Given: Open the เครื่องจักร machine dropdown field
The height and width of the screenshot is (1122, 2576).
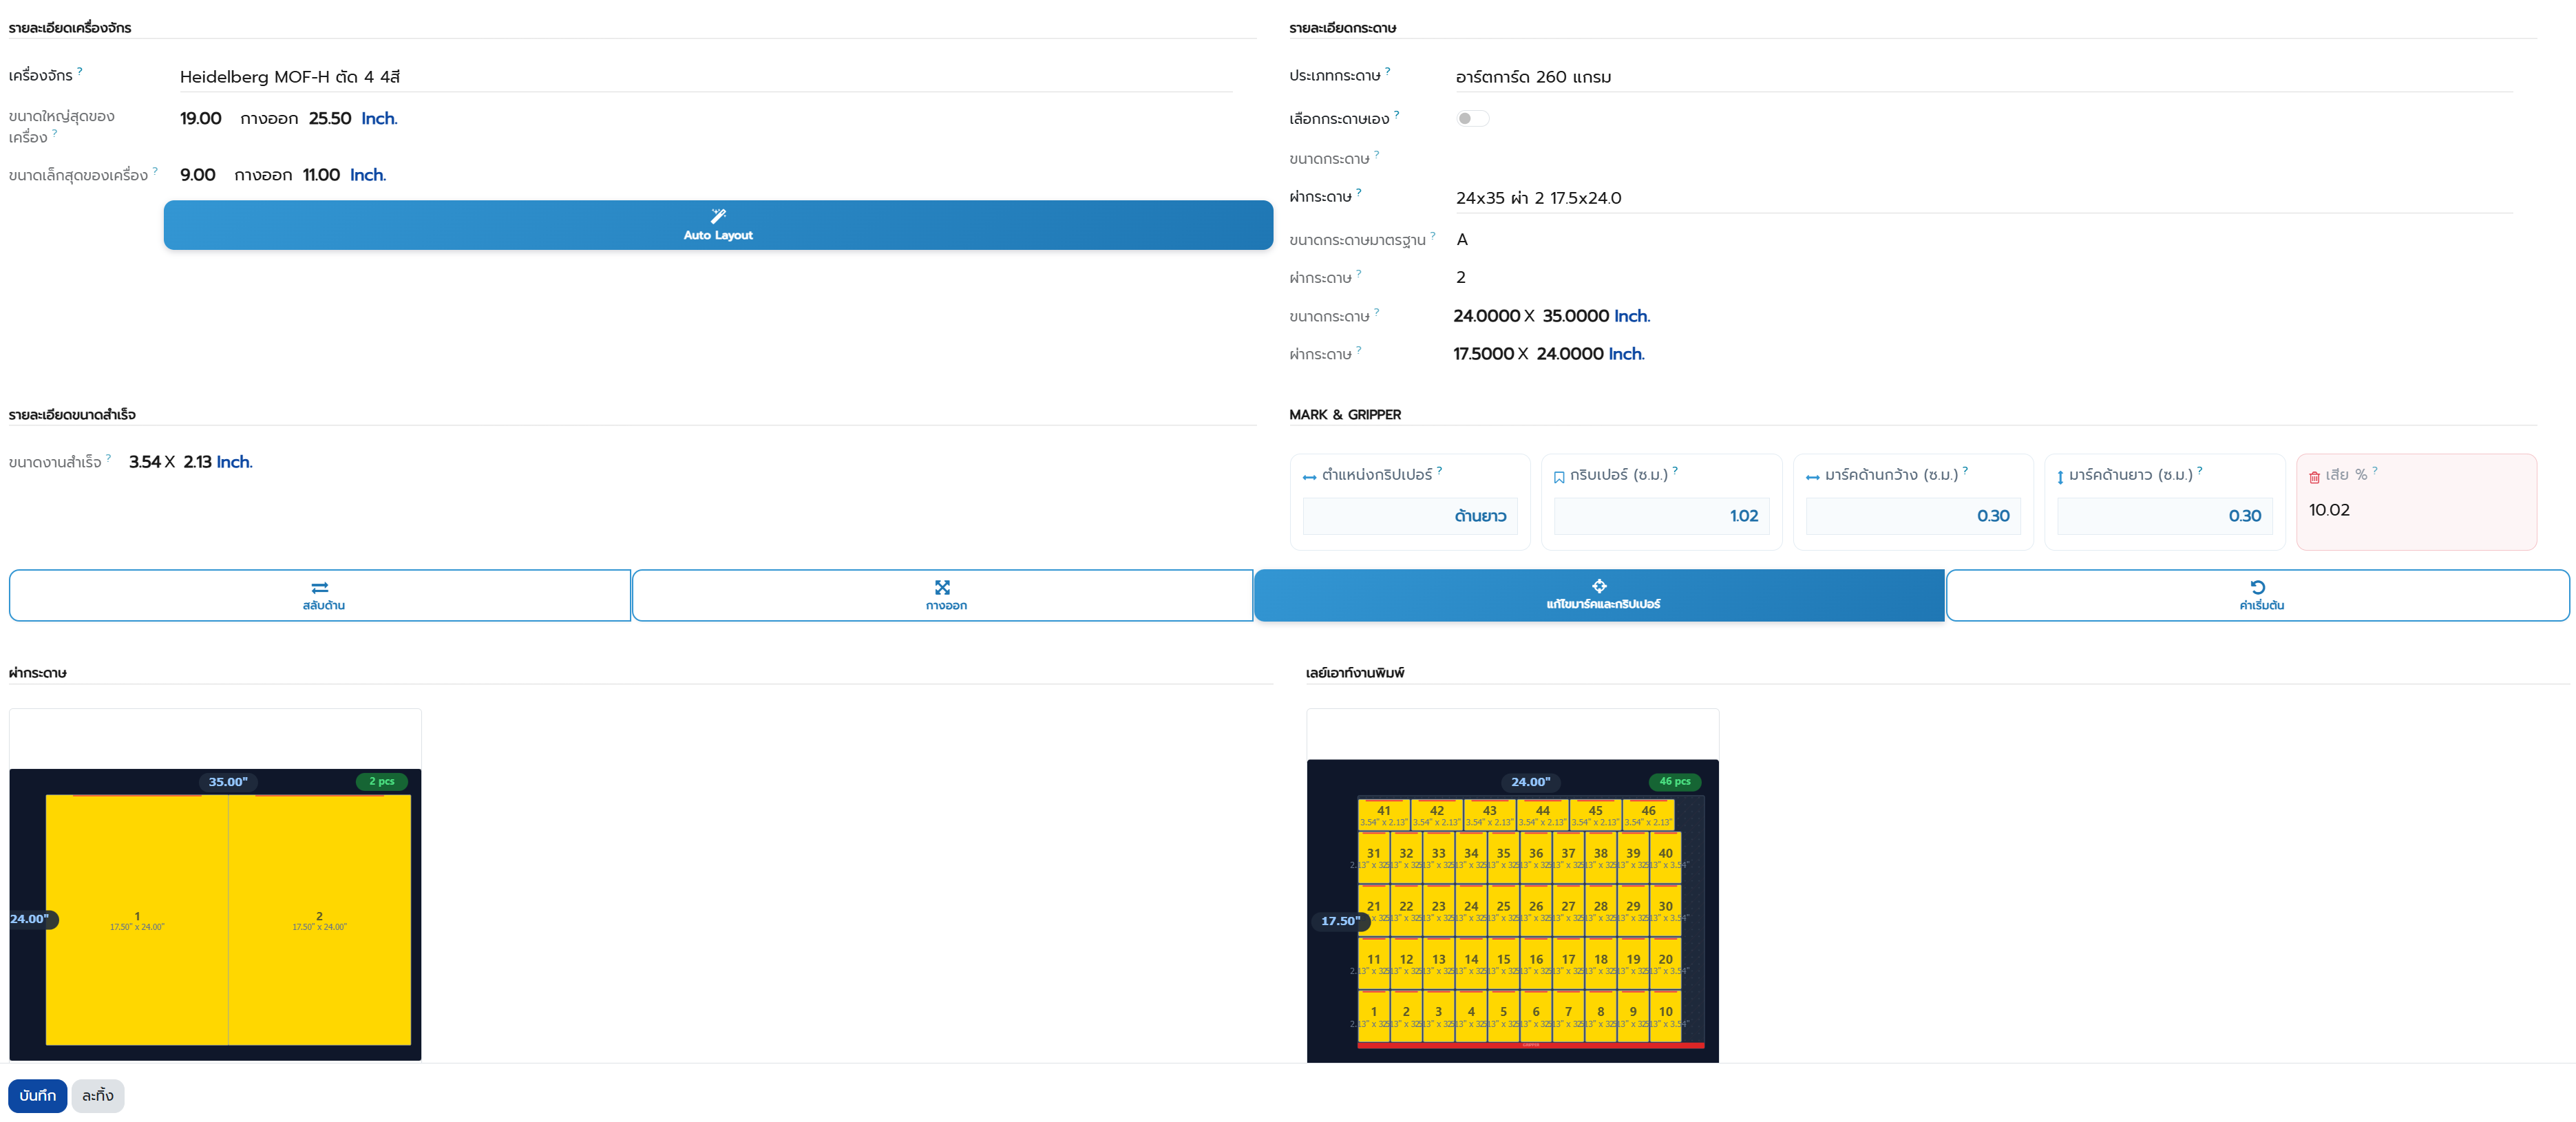Looking at the screenshot, I should (705, 77).
